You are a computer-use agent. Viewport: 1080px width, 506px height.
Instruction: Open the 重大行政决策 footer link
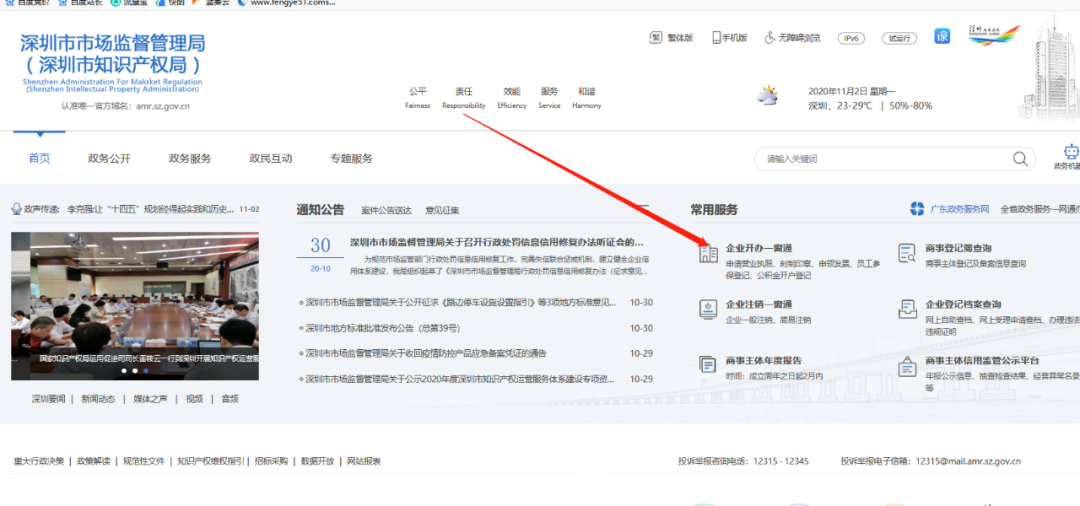(39, 461)
